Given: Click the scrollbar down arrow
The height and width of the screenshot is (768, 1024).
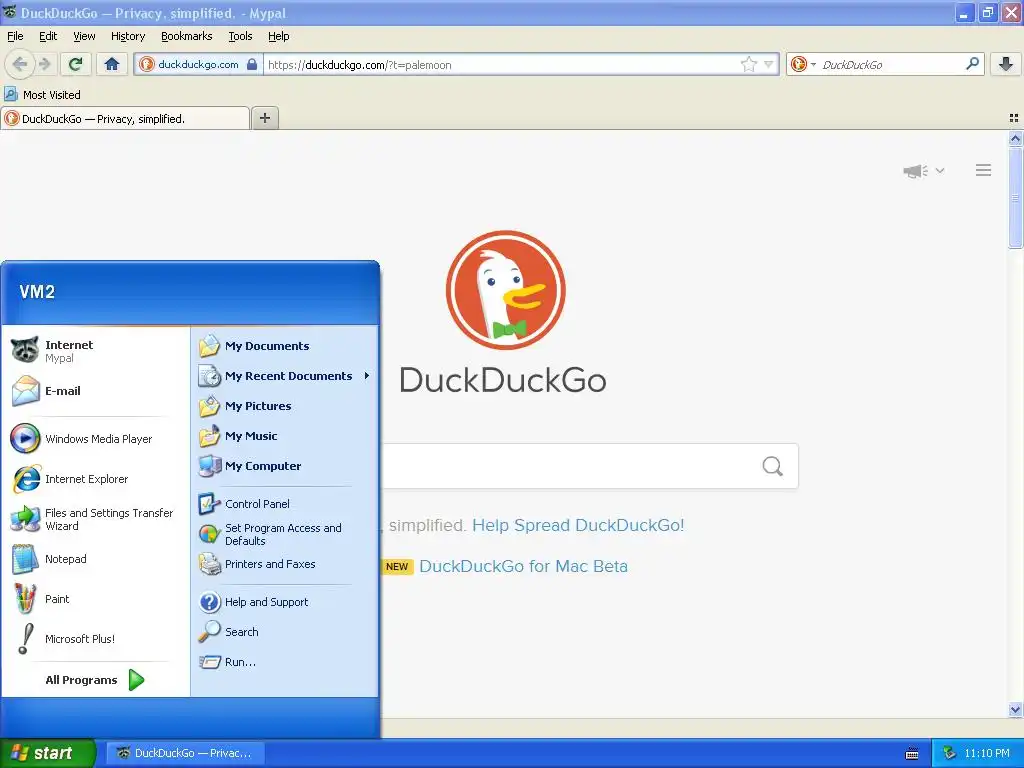Looking at the screenshot, I should point(1015,710).
